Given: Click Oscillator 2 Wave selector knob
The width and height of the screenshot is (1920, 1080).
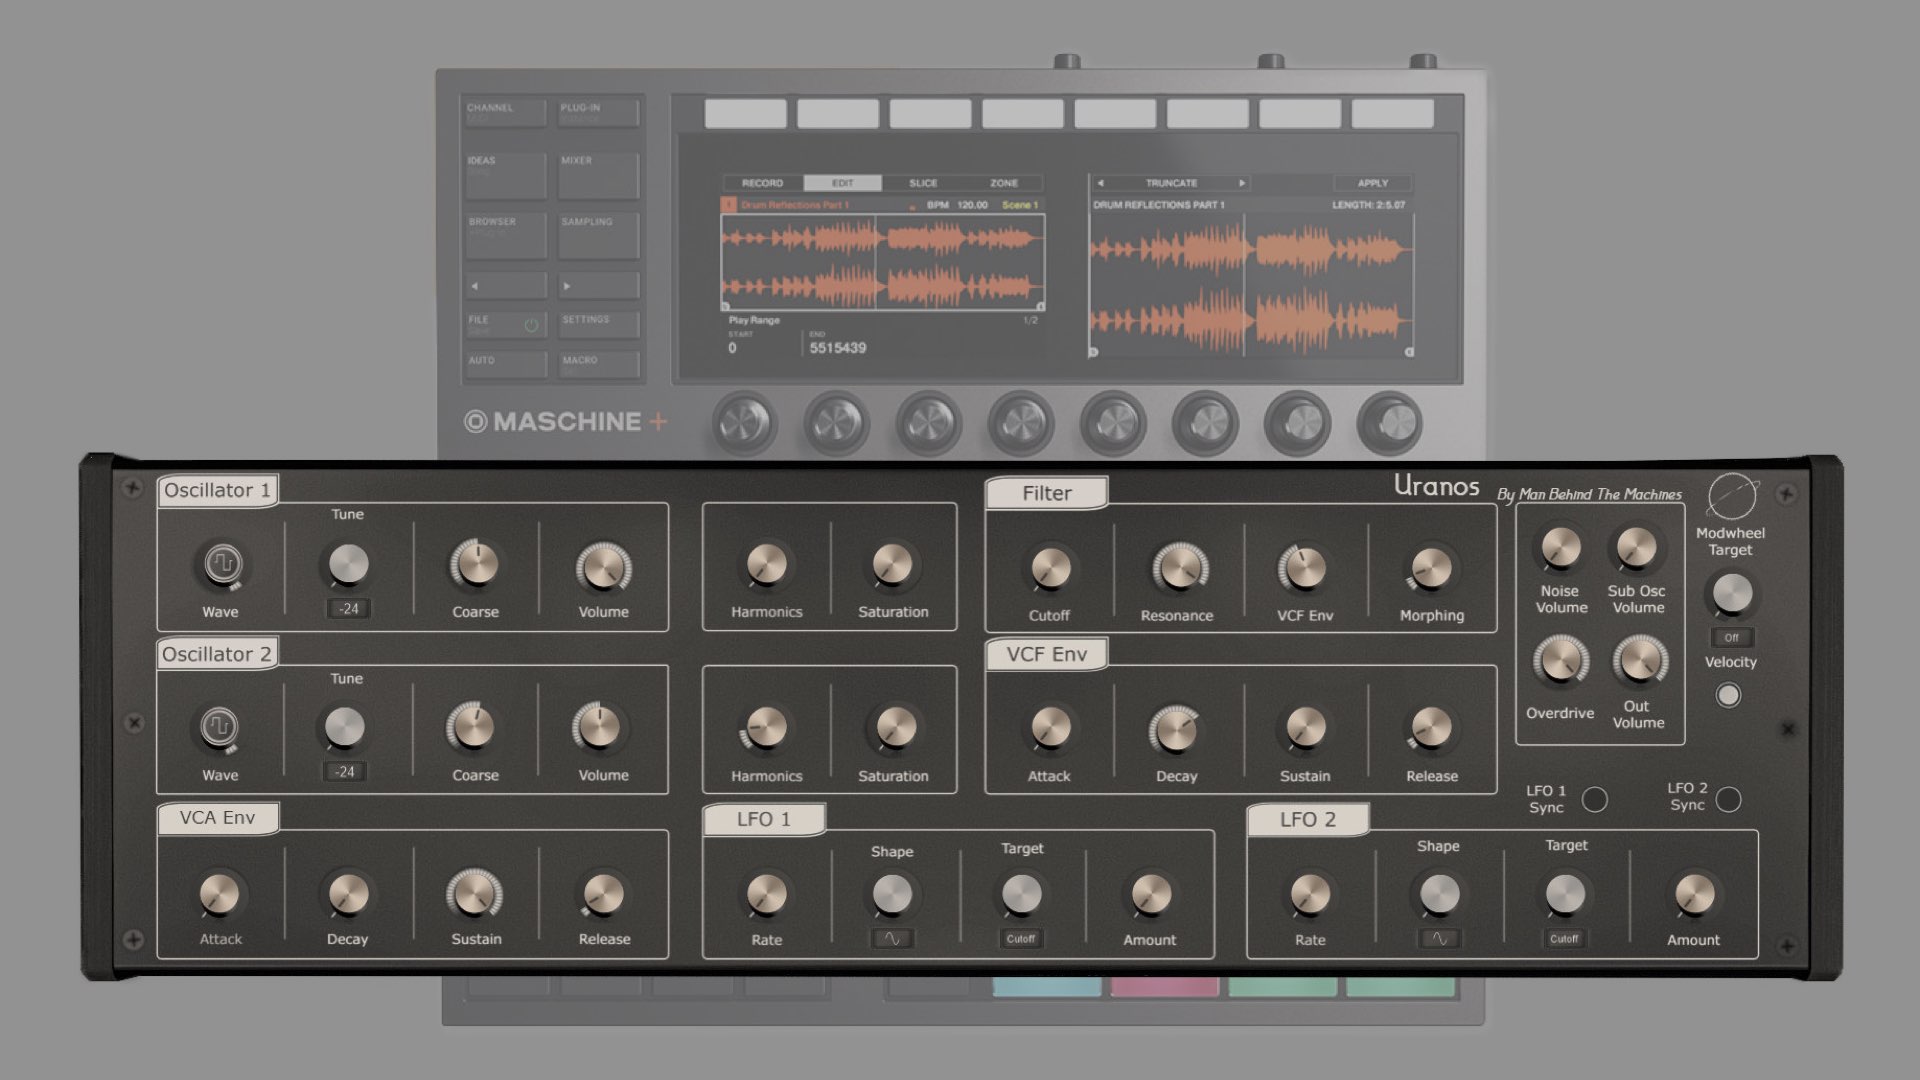Looking at the screenshot, I should click(x=220, y=727).
